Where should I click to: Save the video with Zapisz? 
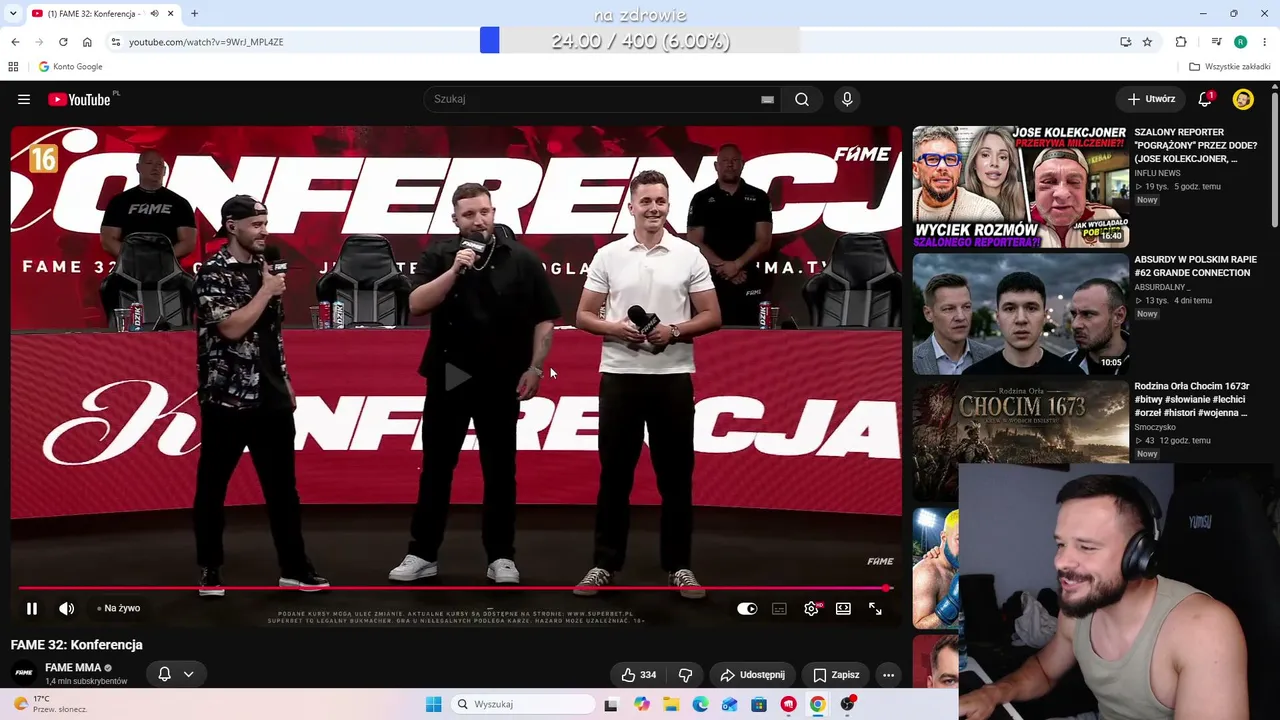tap(836, 675)
